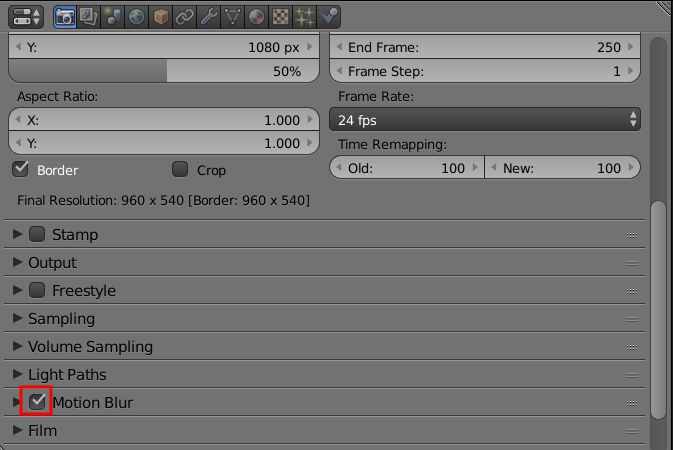
Task: Open the Material properties sphere icon
Action: (256, 17)
